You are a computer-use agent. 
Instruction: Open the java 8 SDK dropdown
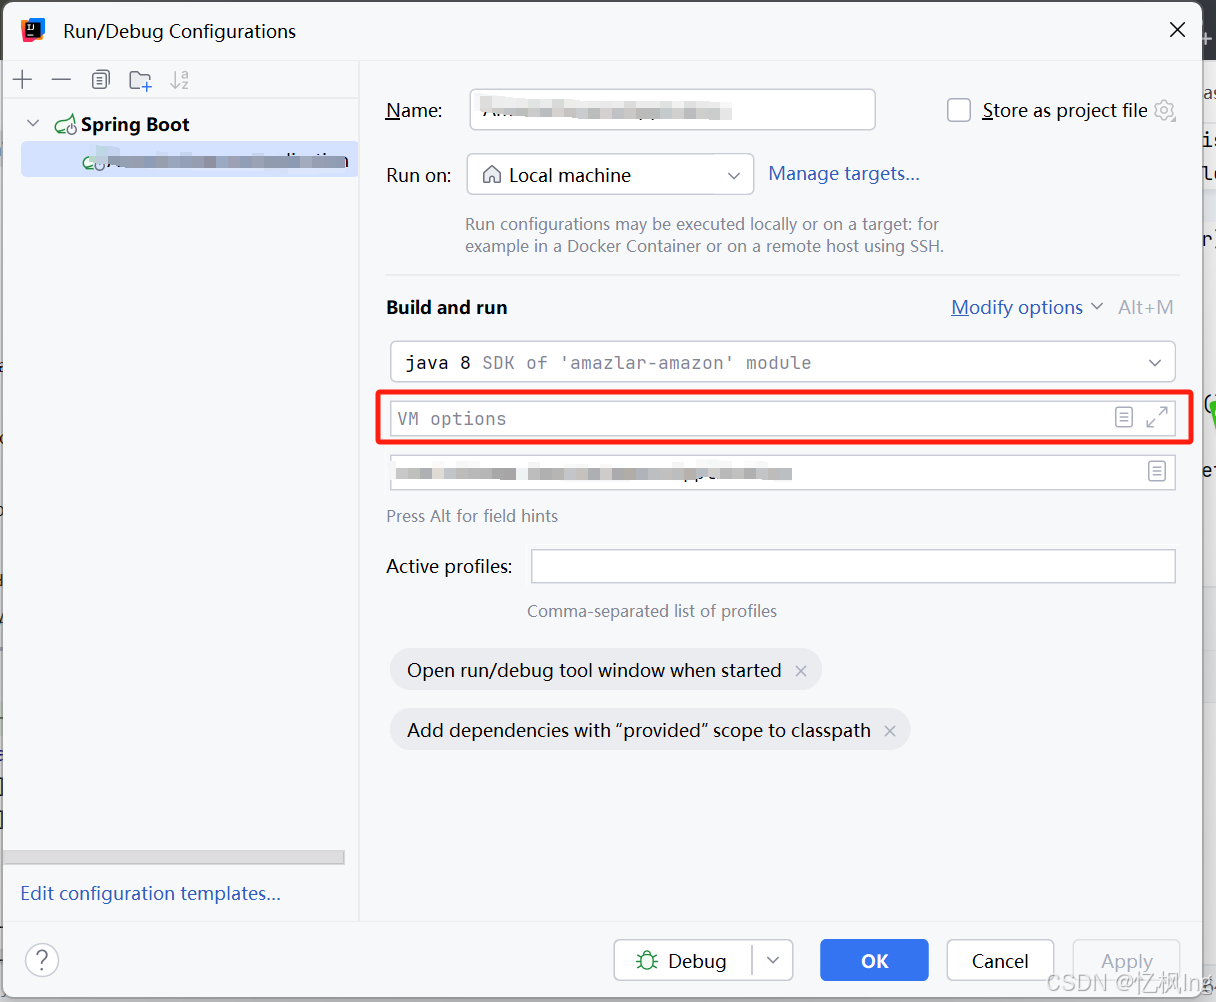1154,361
